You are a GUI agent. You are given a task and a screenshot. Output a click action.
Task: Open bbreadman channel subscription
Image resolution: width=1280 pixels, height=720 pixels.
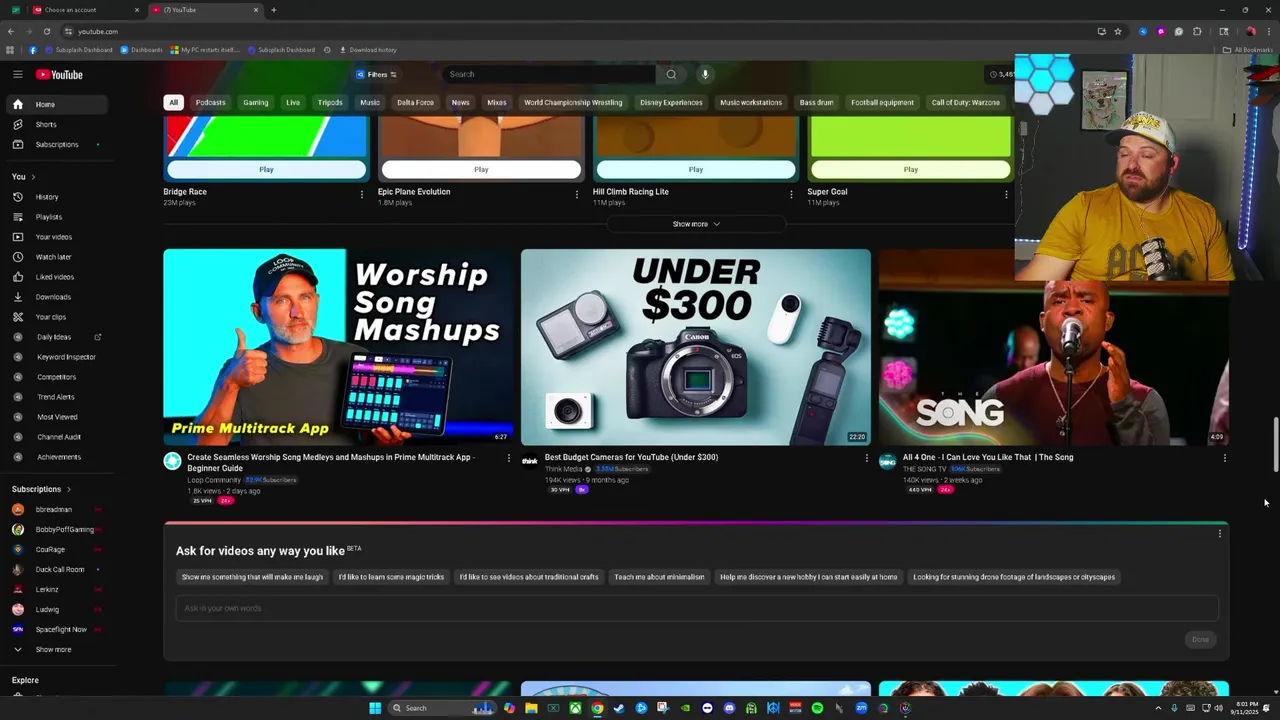[57, 509]
